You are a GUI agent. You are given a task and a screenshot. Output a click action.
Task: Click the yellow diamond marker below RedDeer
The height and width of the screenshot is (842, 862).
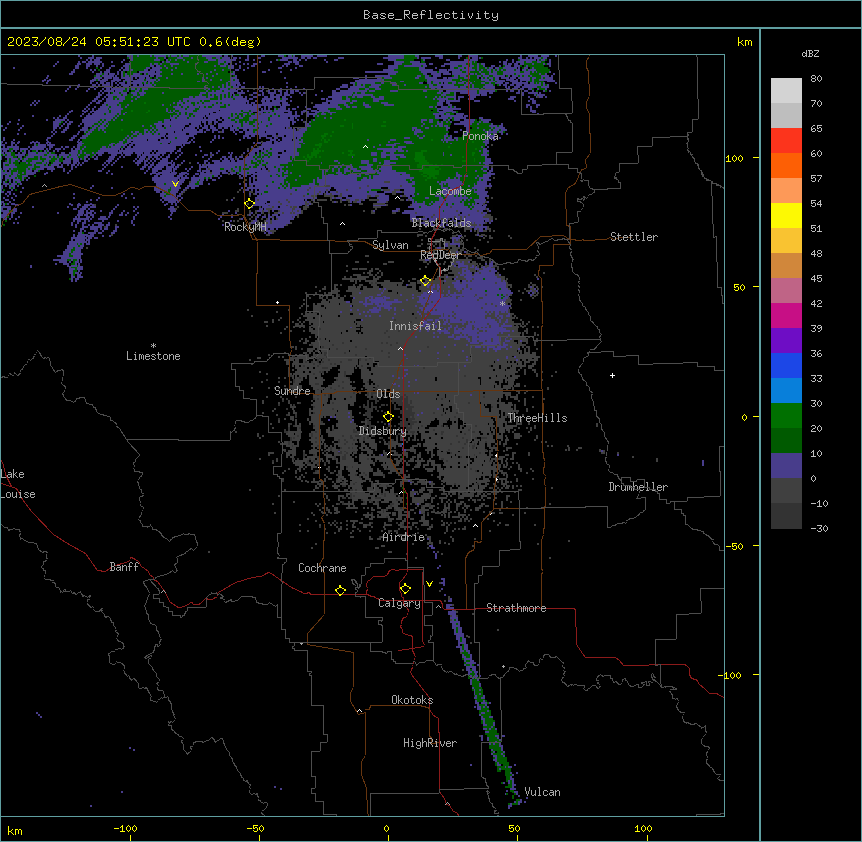coord(426,281)
